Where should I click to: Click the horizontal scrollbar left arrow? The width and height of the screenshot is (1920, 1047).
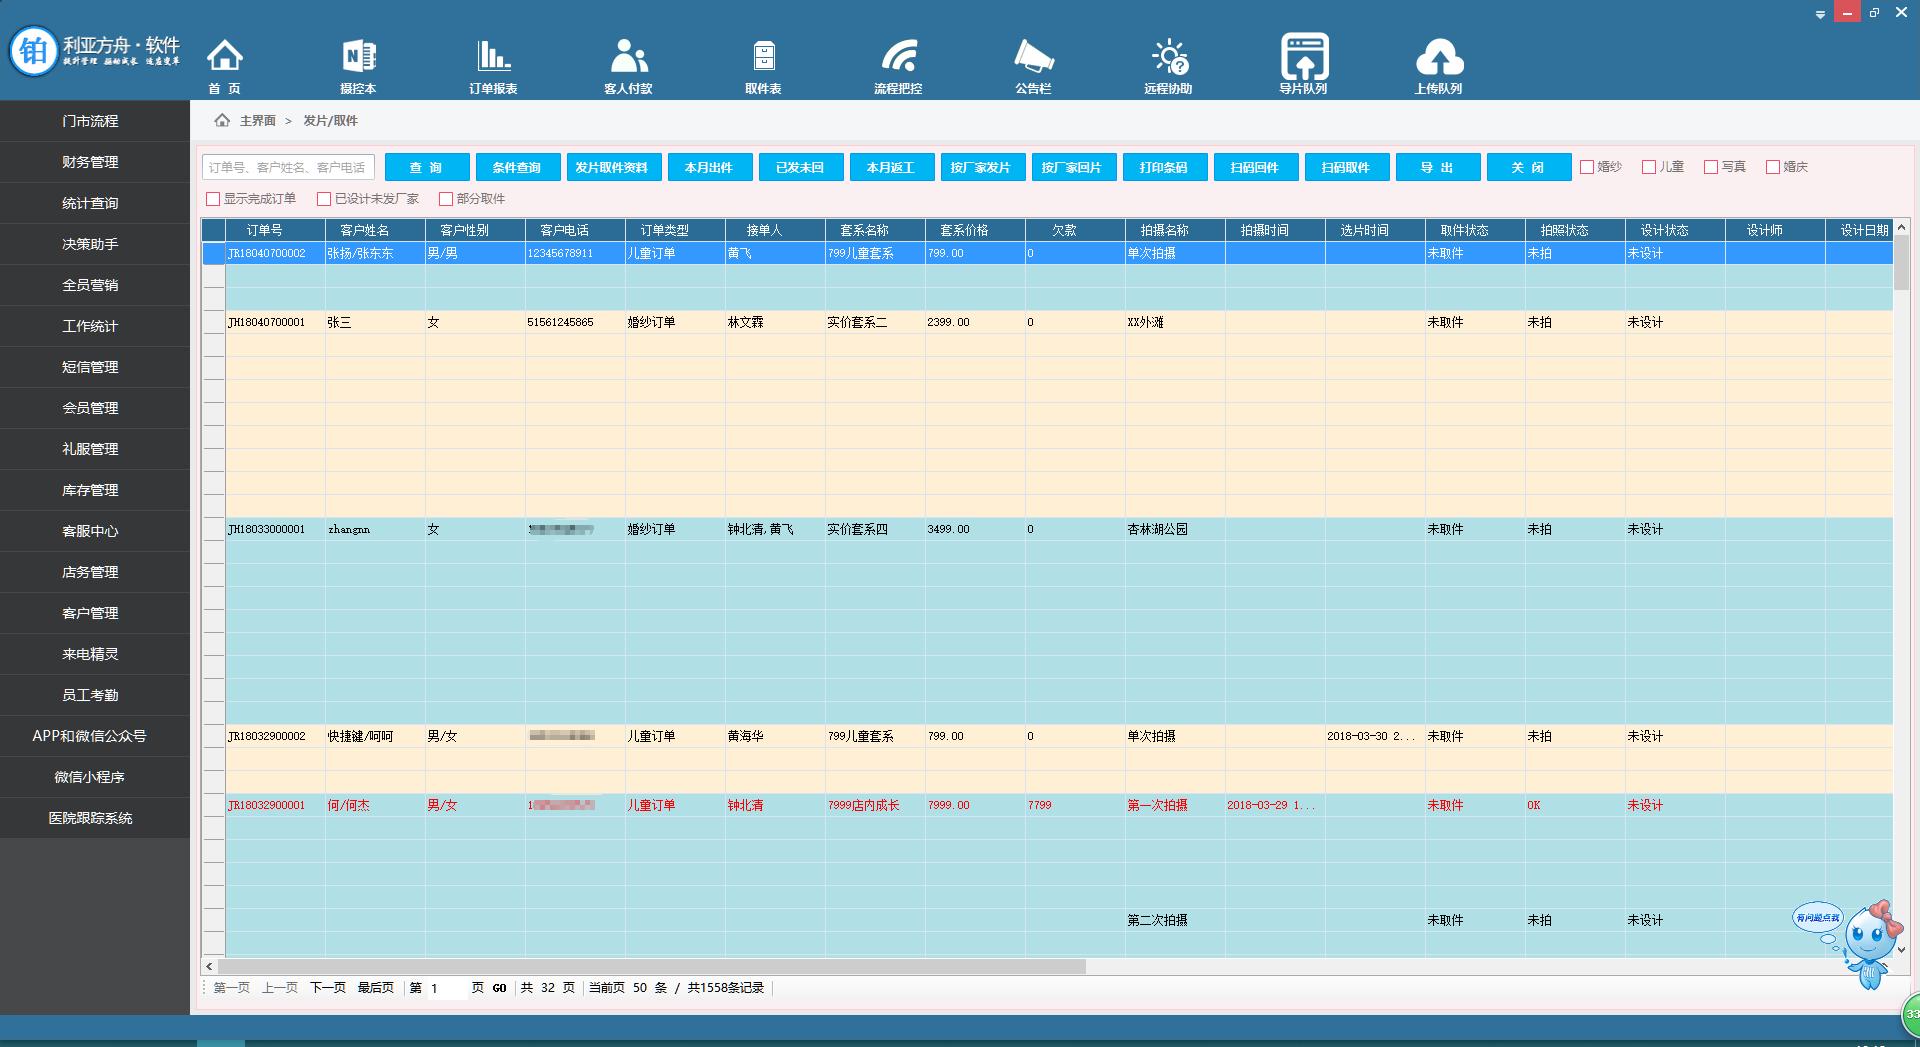(209, 967)
